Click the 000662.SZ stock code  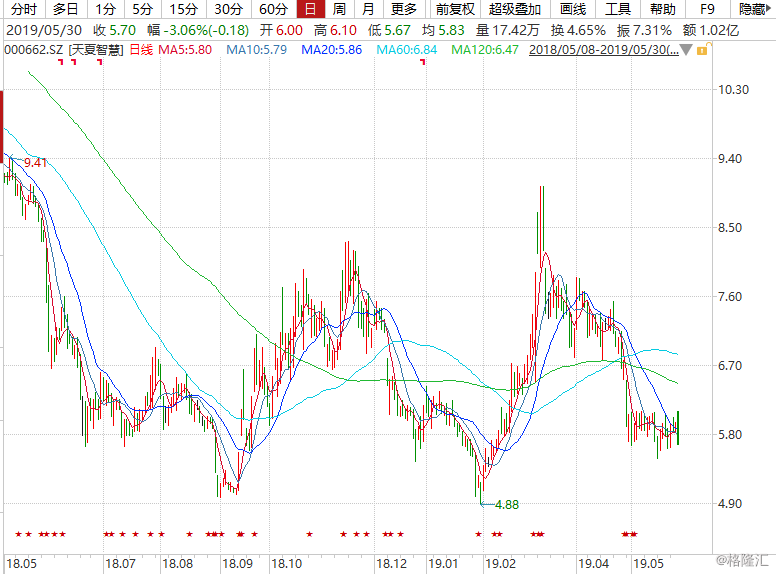coord(34,50)
